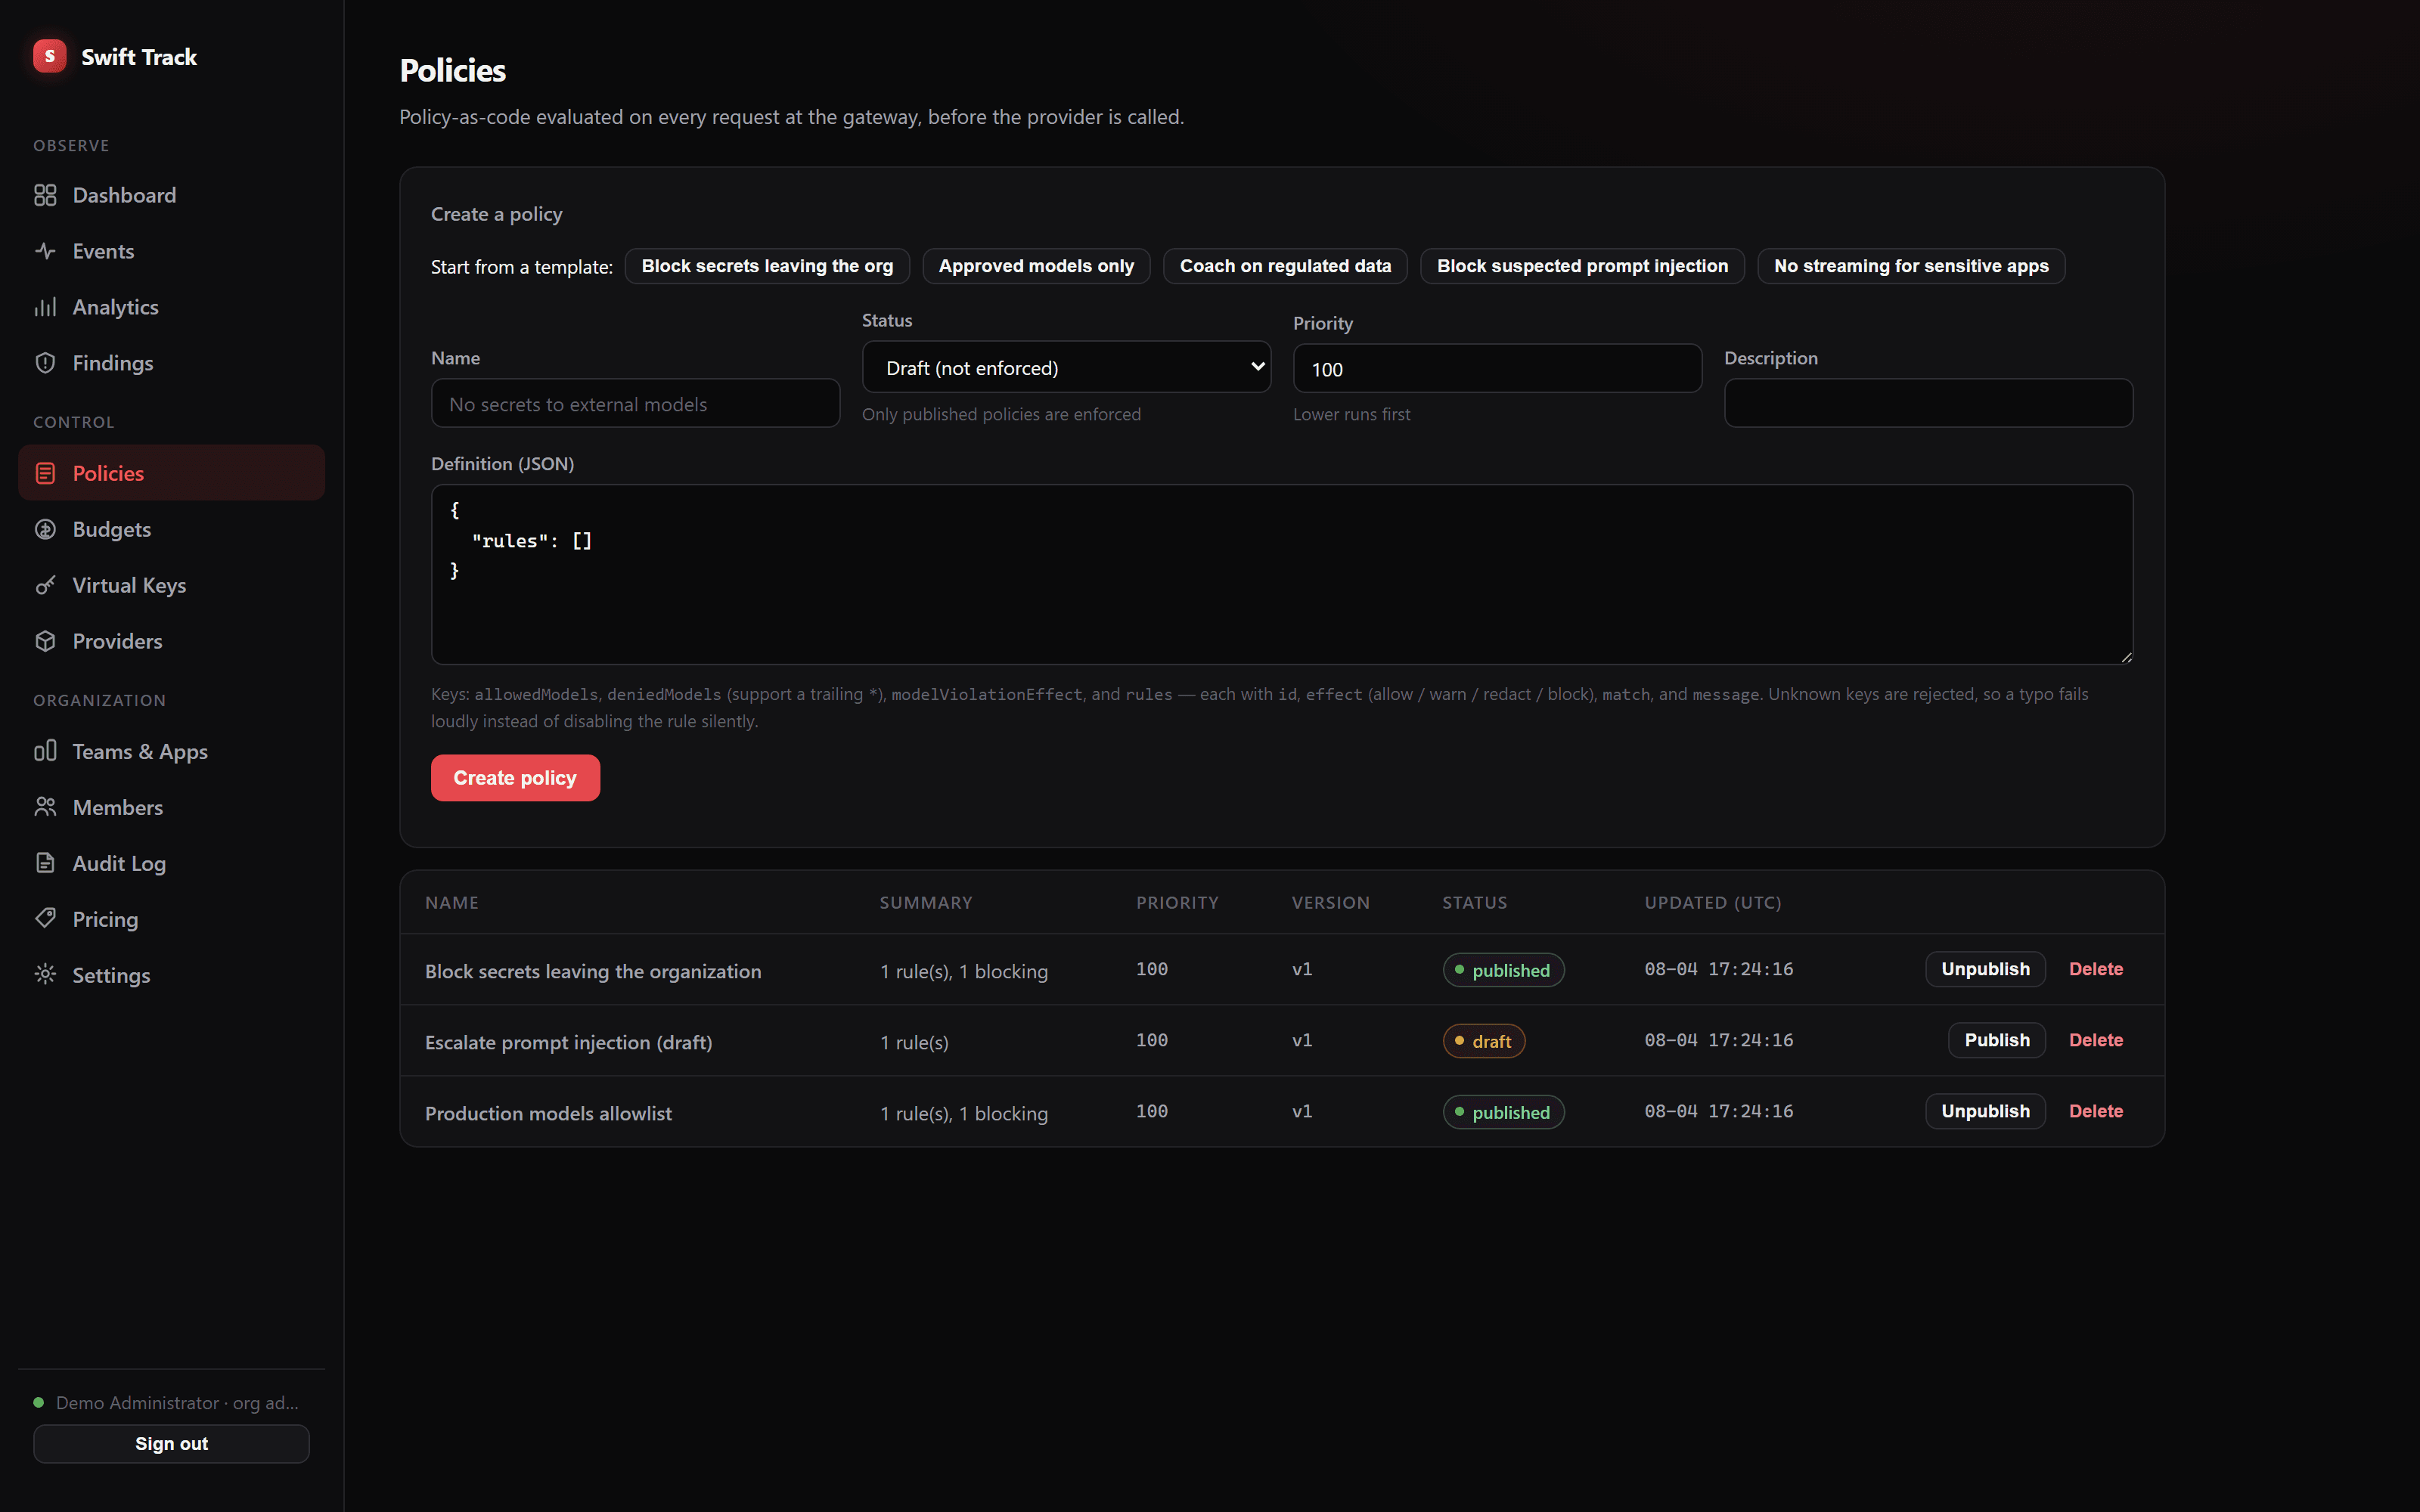Sign out of the account

tap(171, 1443)
